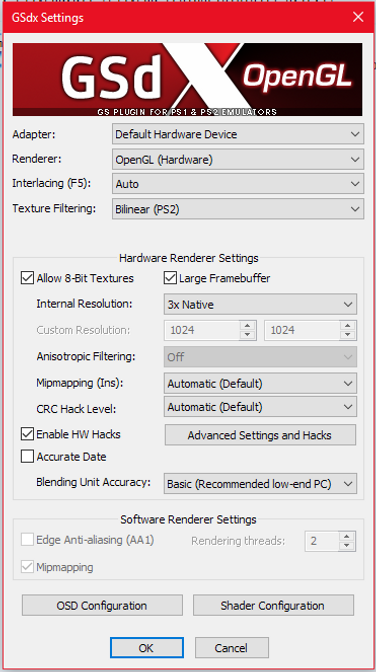Click the "Hardware Renderer Settings" group title

tap(189, 258)
